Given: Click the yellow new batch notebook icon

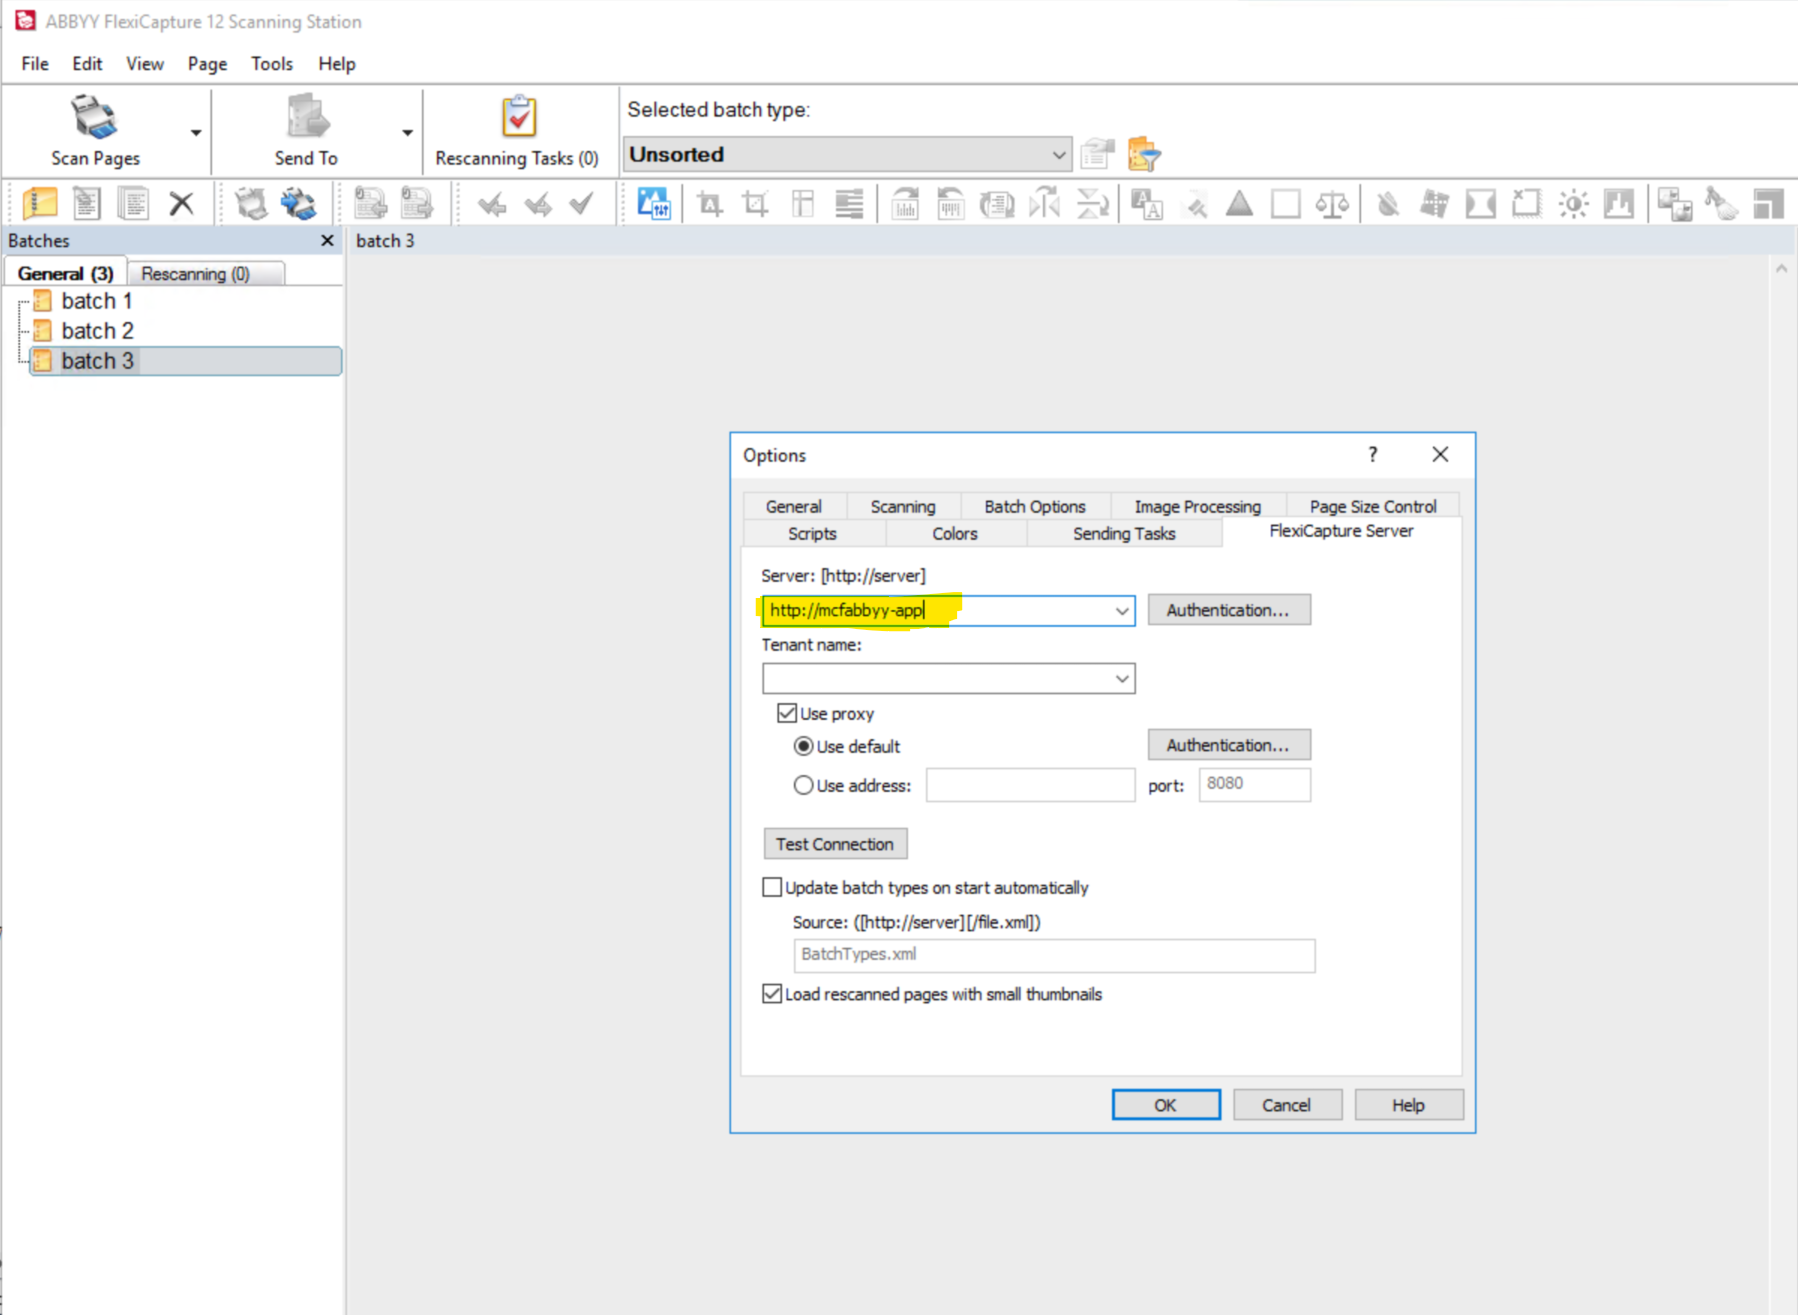Looking at the screenshot, I should tap(40, 204).
